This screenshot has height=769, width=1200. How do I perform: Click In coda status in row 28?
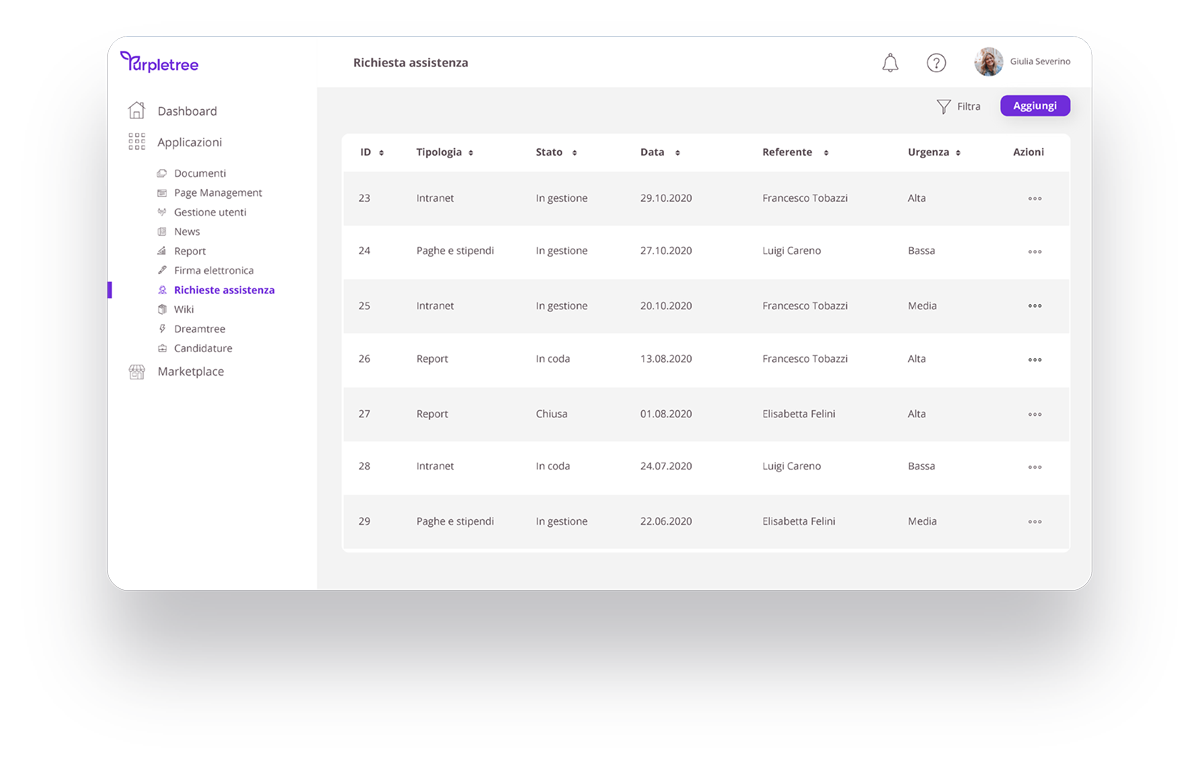[x=553, y=466]
